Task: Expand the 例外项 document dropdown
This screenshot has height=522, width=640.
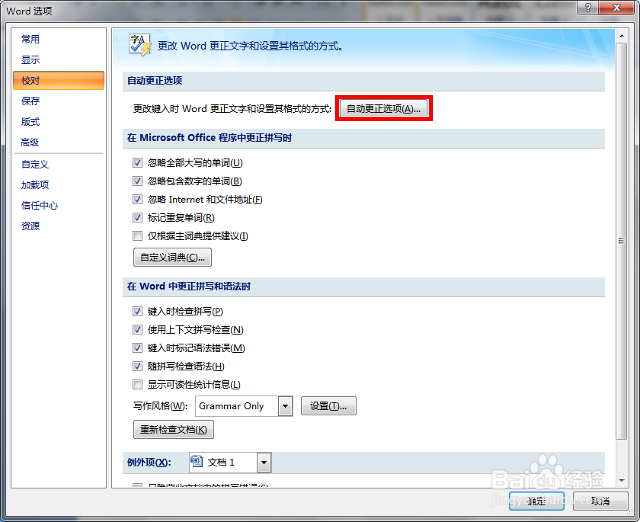Action: coord(264,462)
